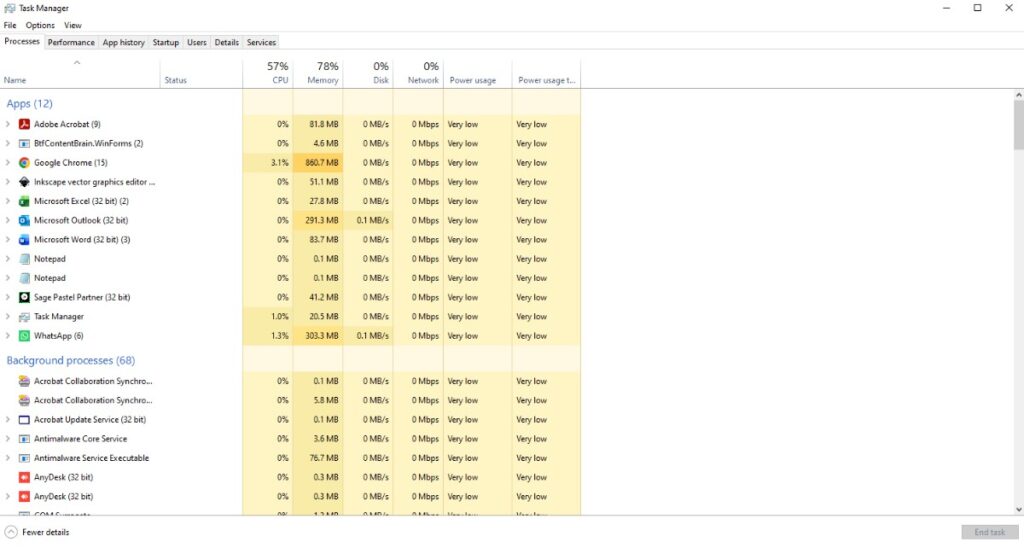Open the File menu
Viewport: 1024px width, 548px height.
pyautogui.click(x=10, y=25)
